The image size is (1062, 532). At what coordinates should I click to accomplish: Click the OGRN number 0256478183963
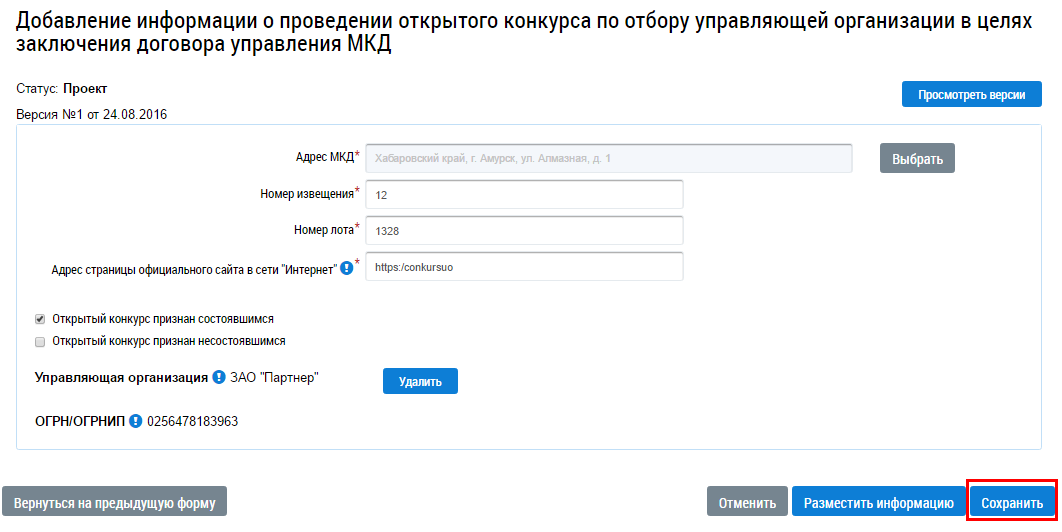[x=193, y=421]
